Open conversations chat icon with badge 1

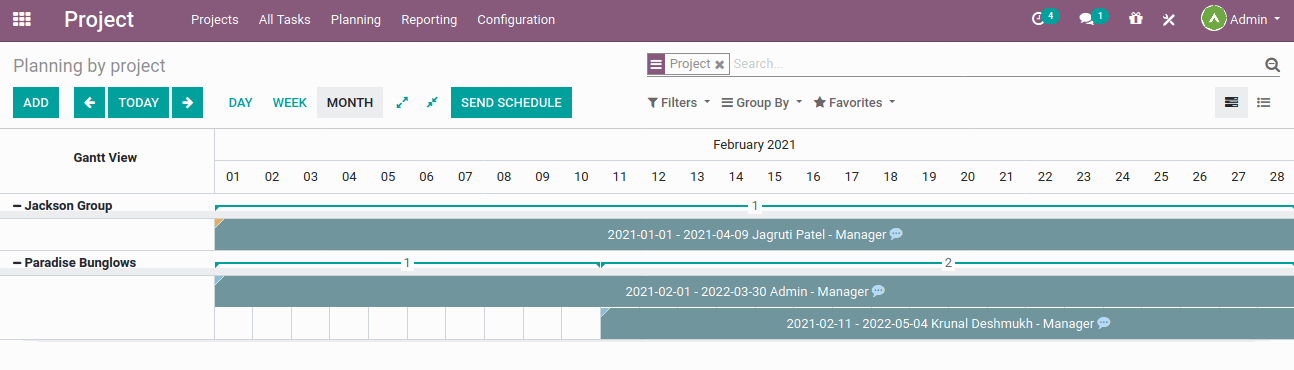click(1087, 19)
